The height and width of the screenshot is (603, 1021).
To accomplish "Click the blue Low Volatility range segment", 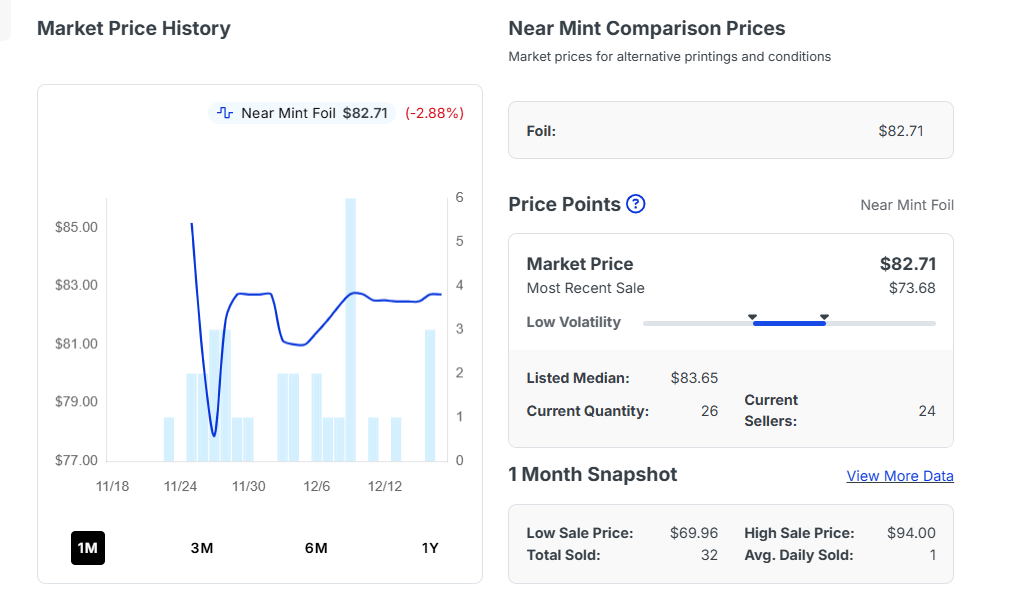I will [788, 323].
